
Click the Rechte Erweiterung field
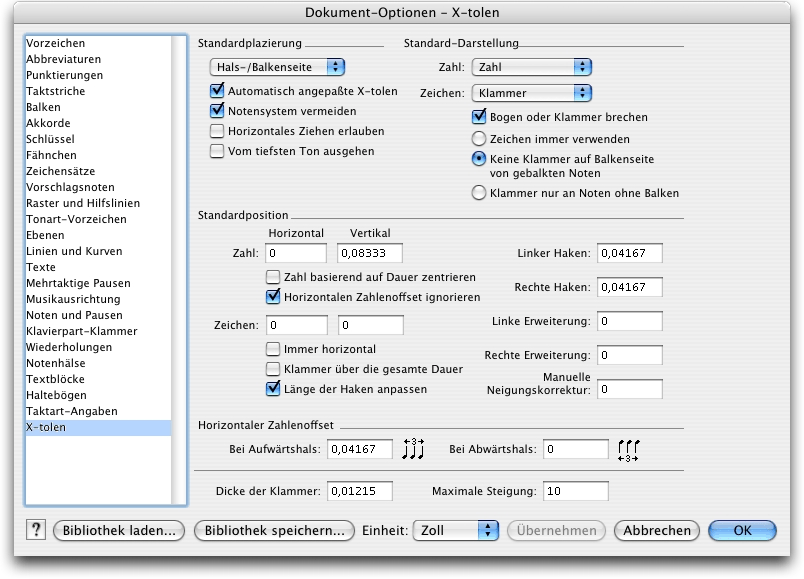click(x=630, y=355)
